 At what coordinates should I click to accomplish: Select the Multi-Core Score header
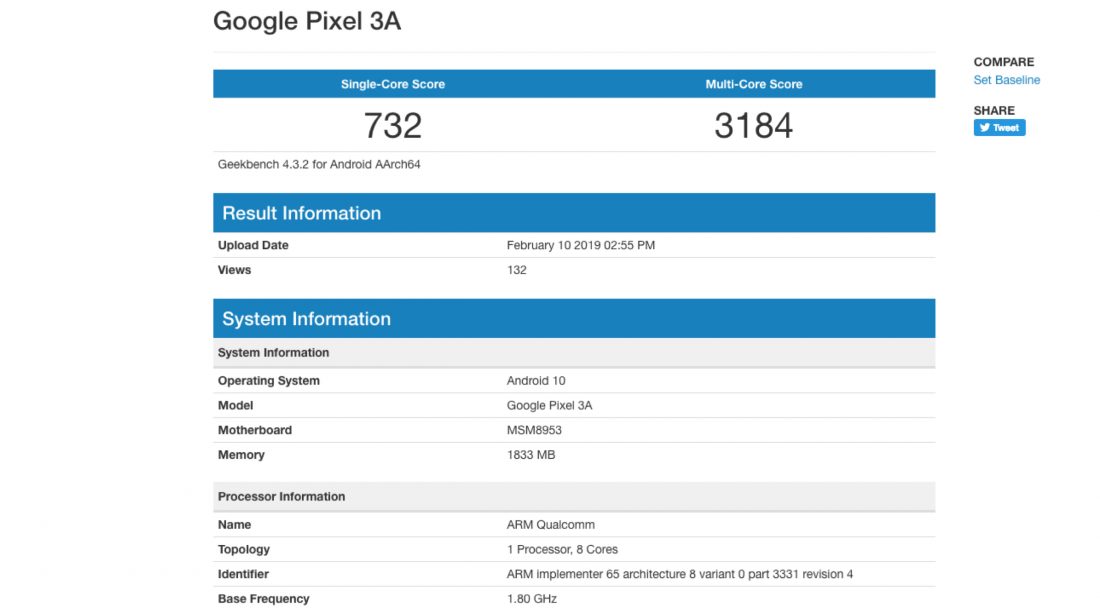tap(753, 84)
